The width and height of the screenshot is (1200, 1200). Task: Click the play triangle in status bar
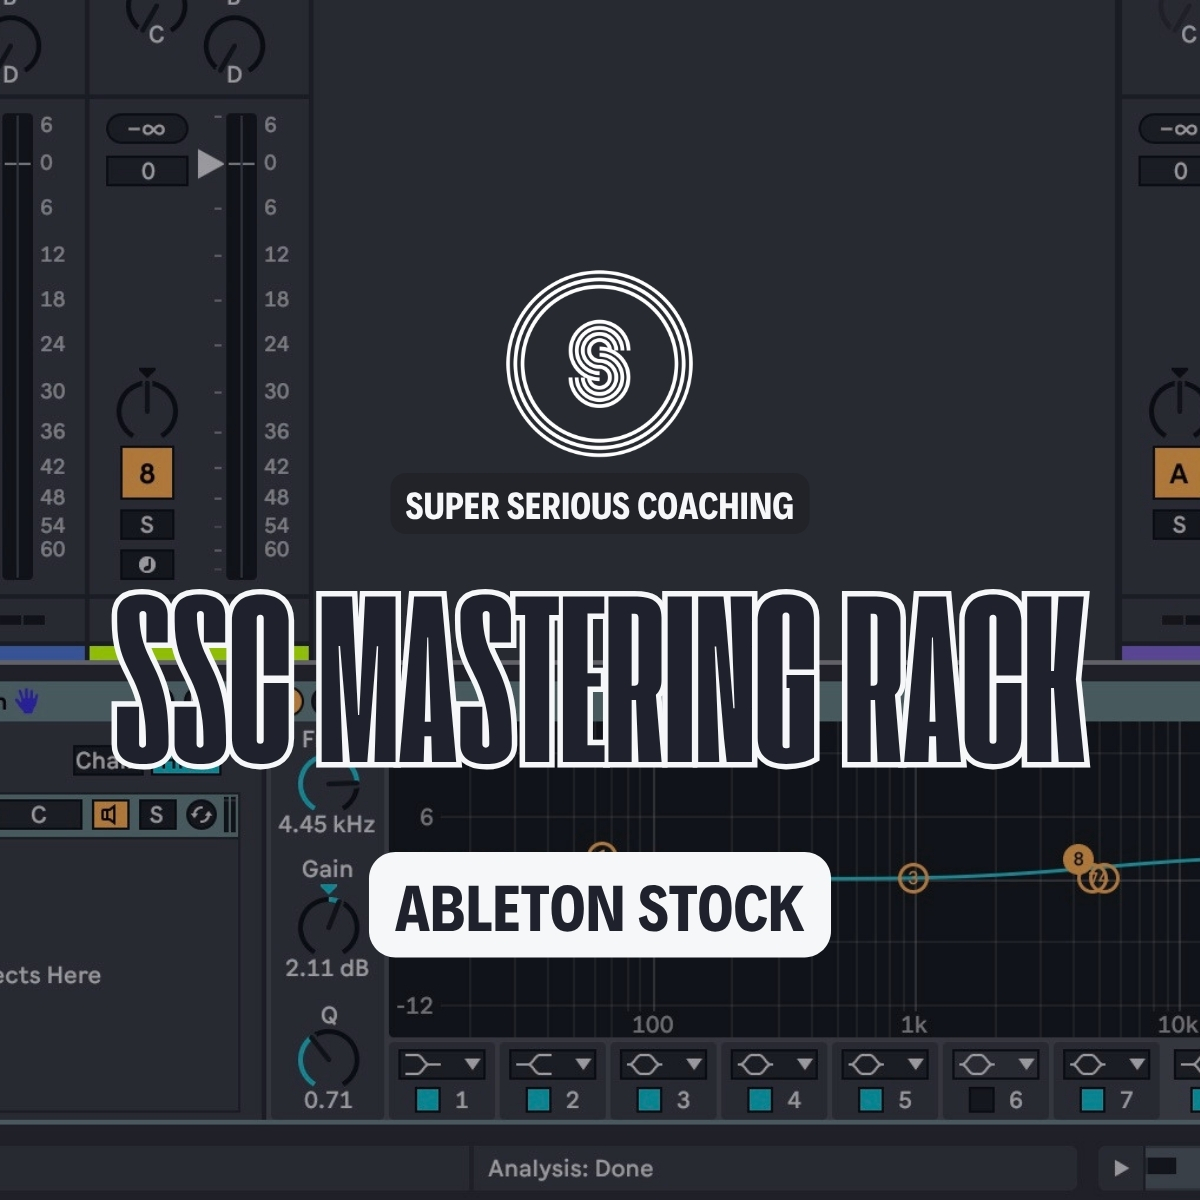1121,1168
